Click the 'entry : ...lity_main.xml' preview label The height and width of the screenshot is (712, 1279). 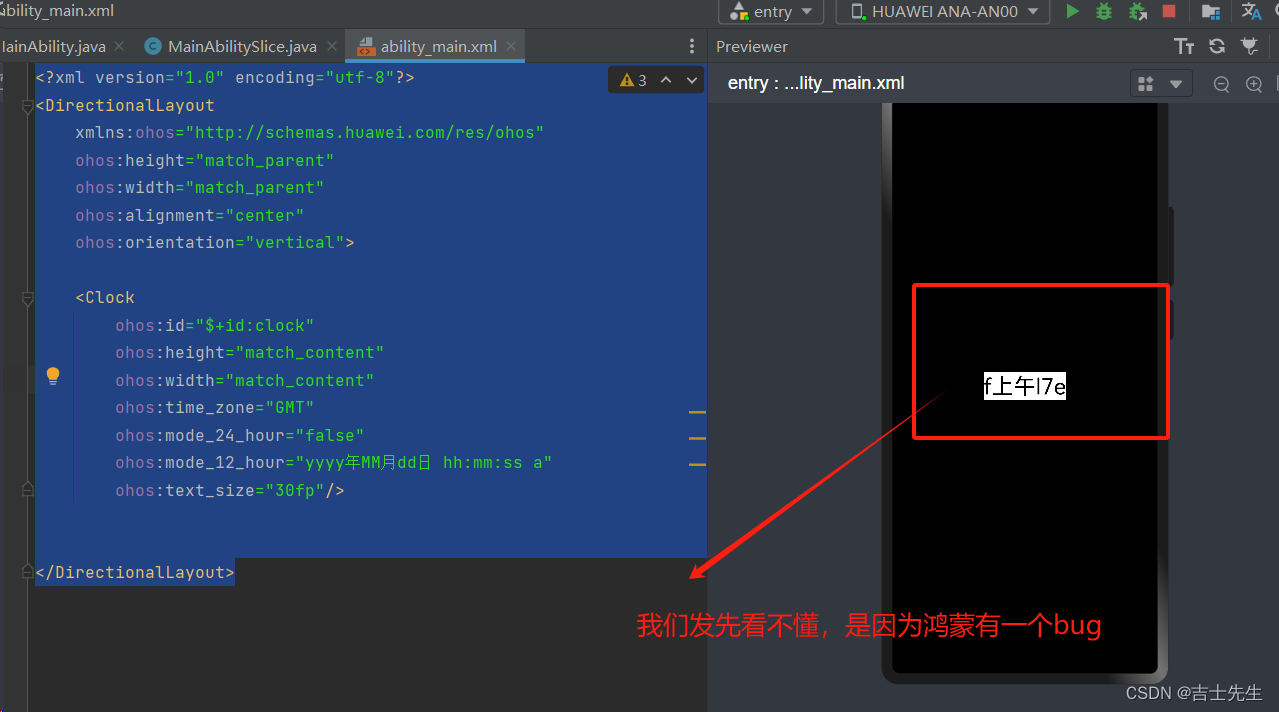[816, 83]
